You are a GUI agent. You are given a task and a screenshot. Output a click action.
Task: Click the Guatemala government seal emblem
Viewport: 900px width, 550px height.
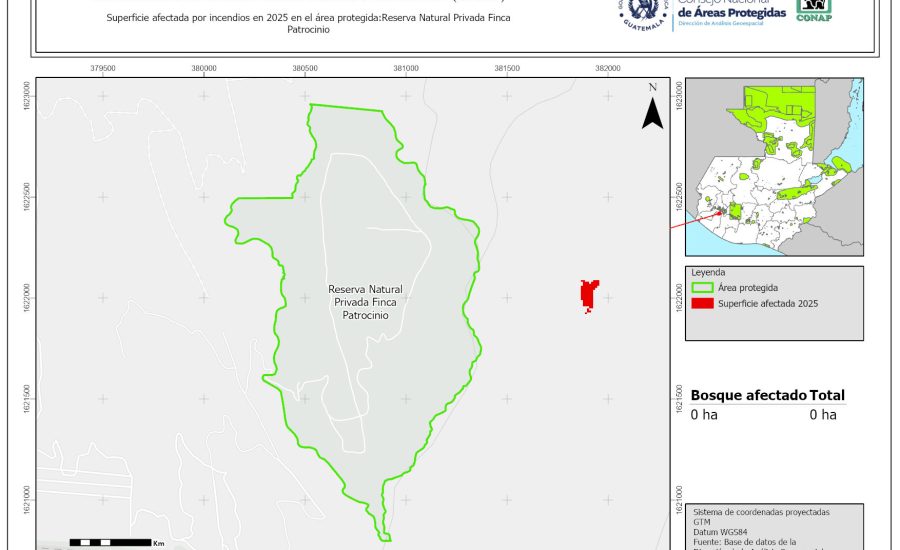click(x=642, y=14)
